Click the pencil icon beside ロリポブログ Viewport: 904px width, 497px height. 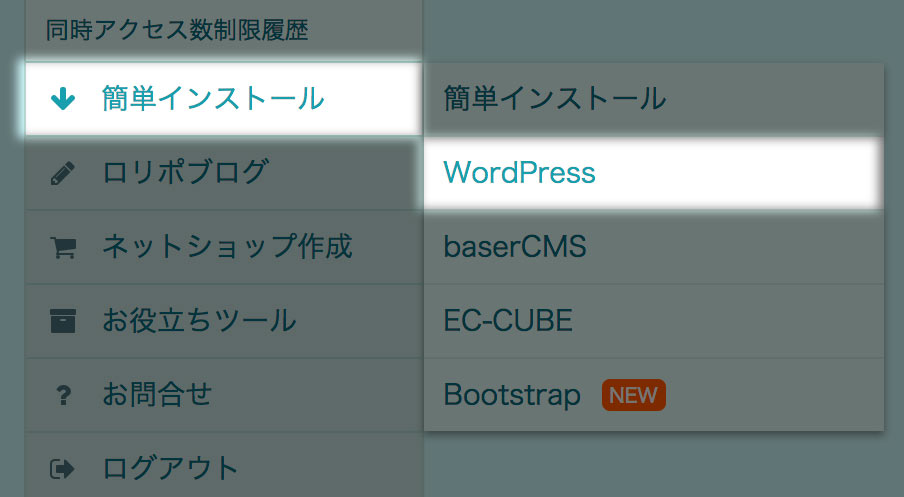(x=63, y=173)
